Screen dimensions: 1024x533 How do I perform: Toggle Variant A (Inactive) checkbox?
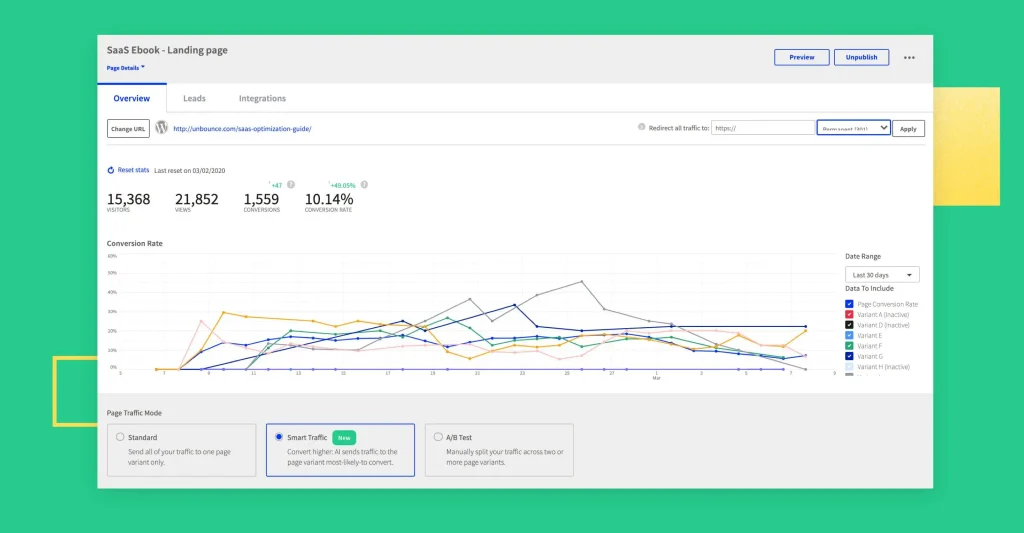point(849,314)
